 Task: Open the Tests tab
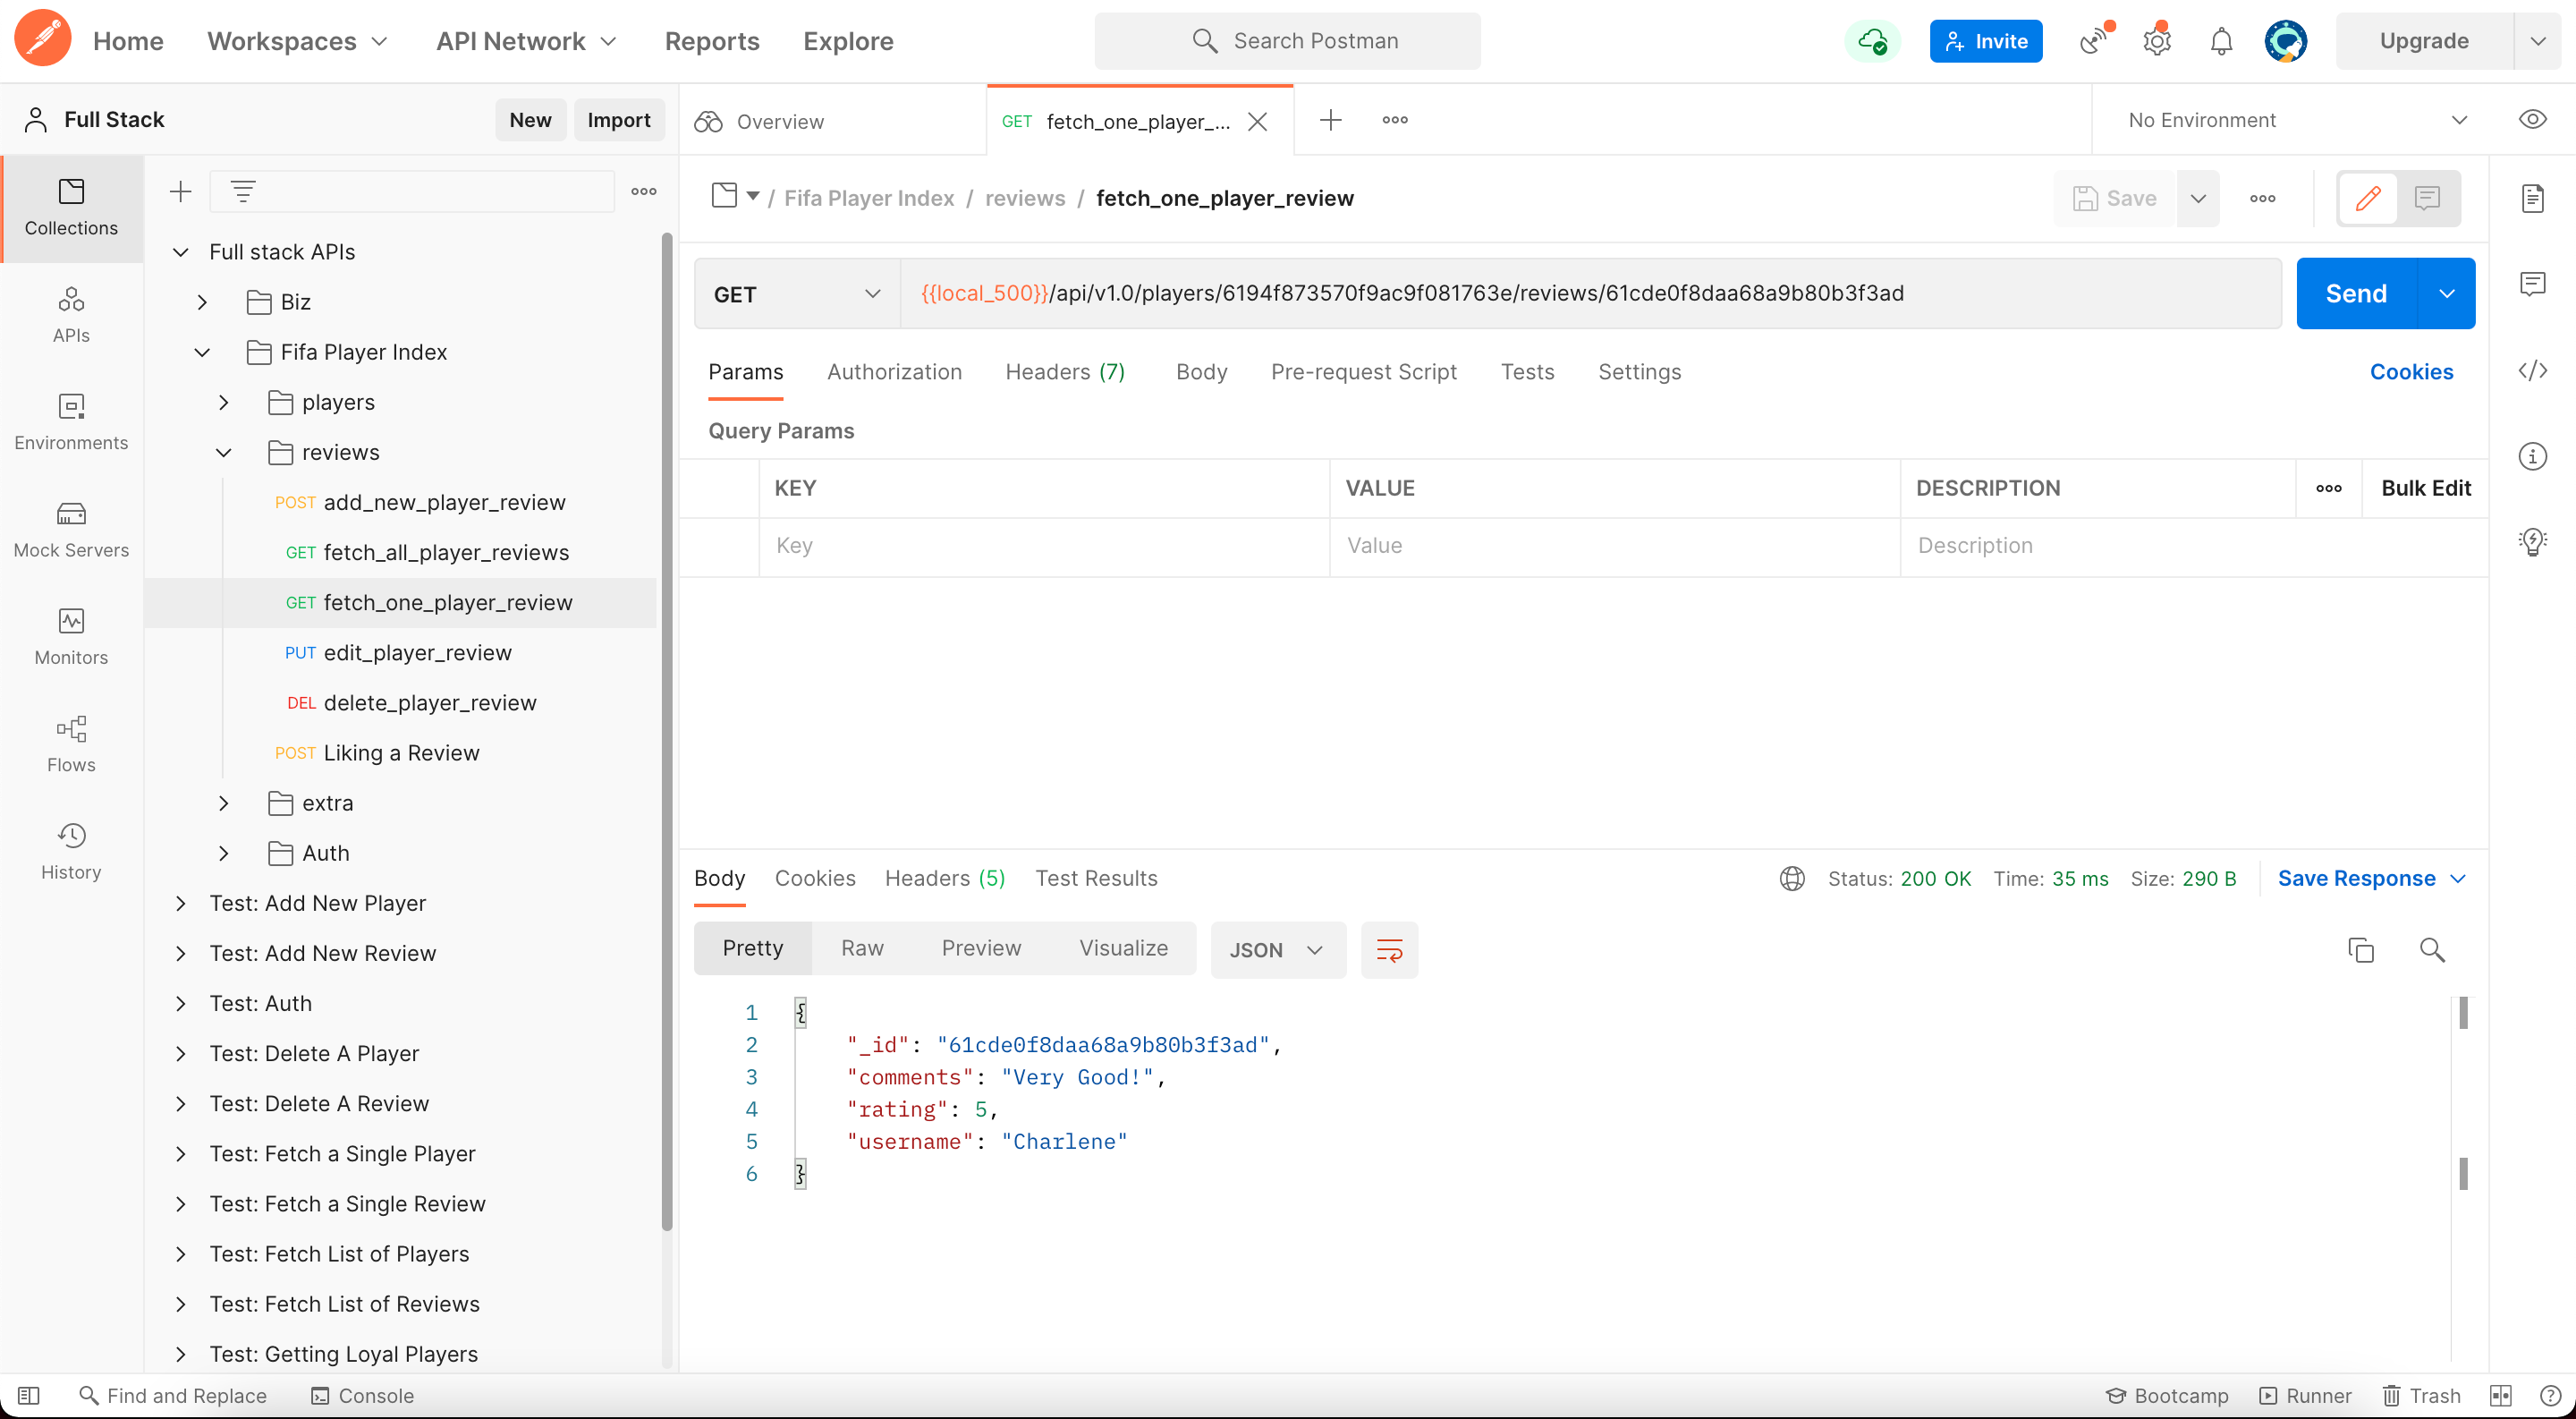[x=1527, y=372]
